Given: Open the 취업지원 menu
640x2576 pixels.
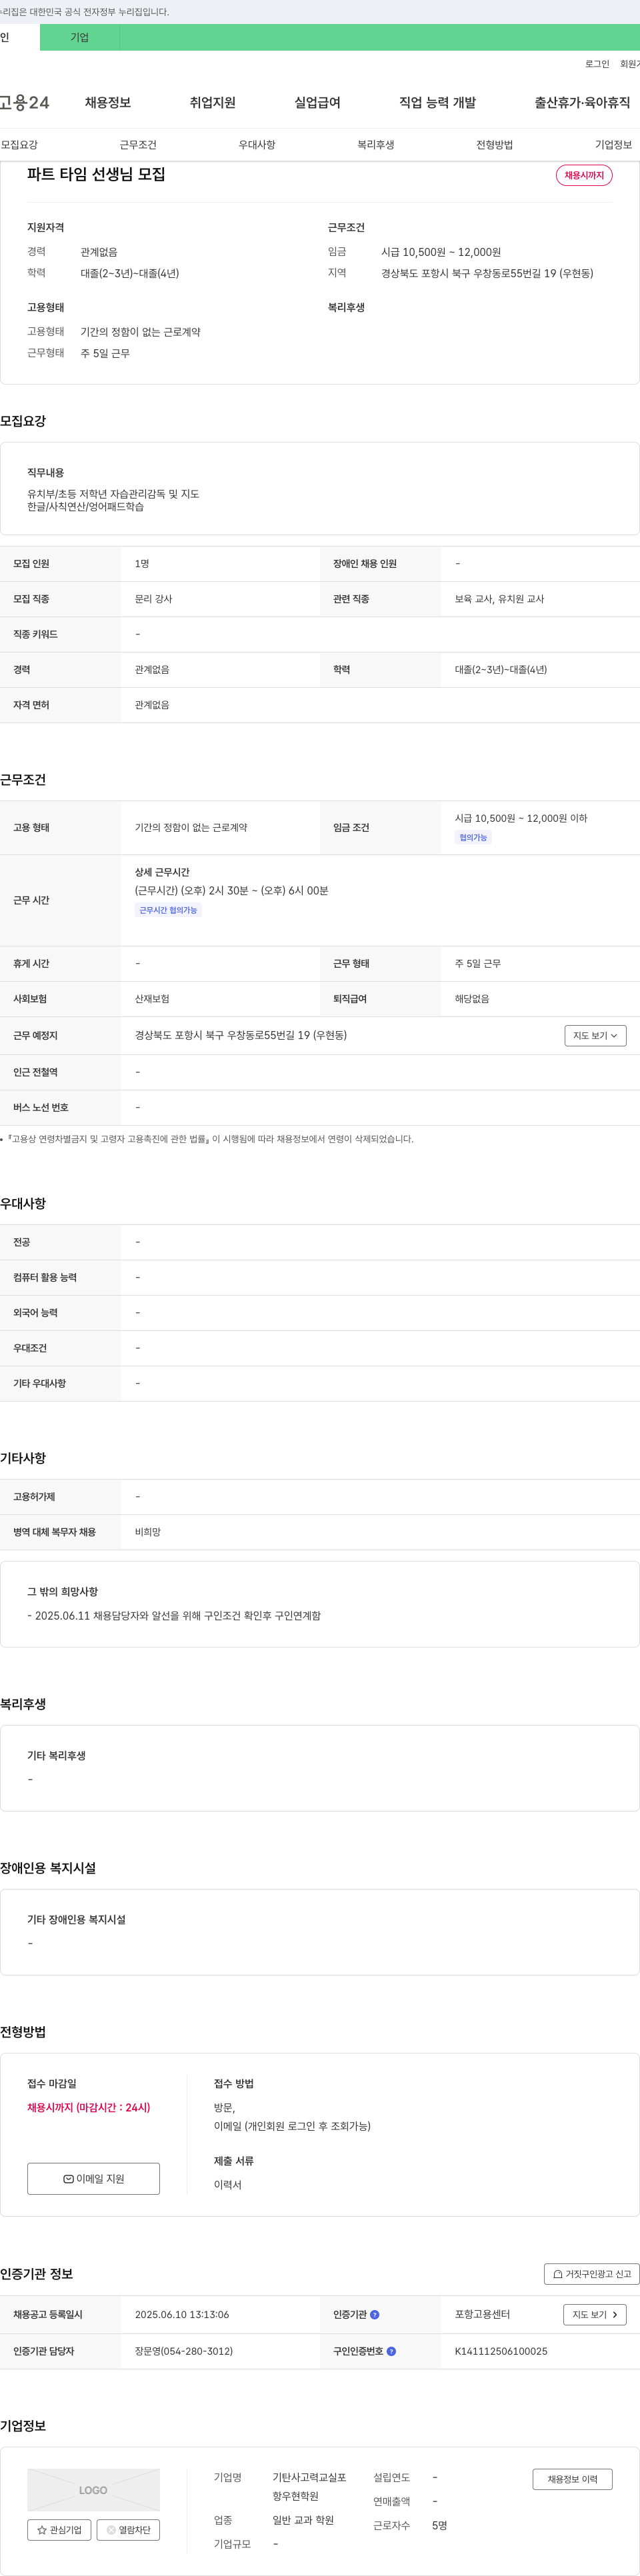Looking at the screenshot, I should point(213,103).
